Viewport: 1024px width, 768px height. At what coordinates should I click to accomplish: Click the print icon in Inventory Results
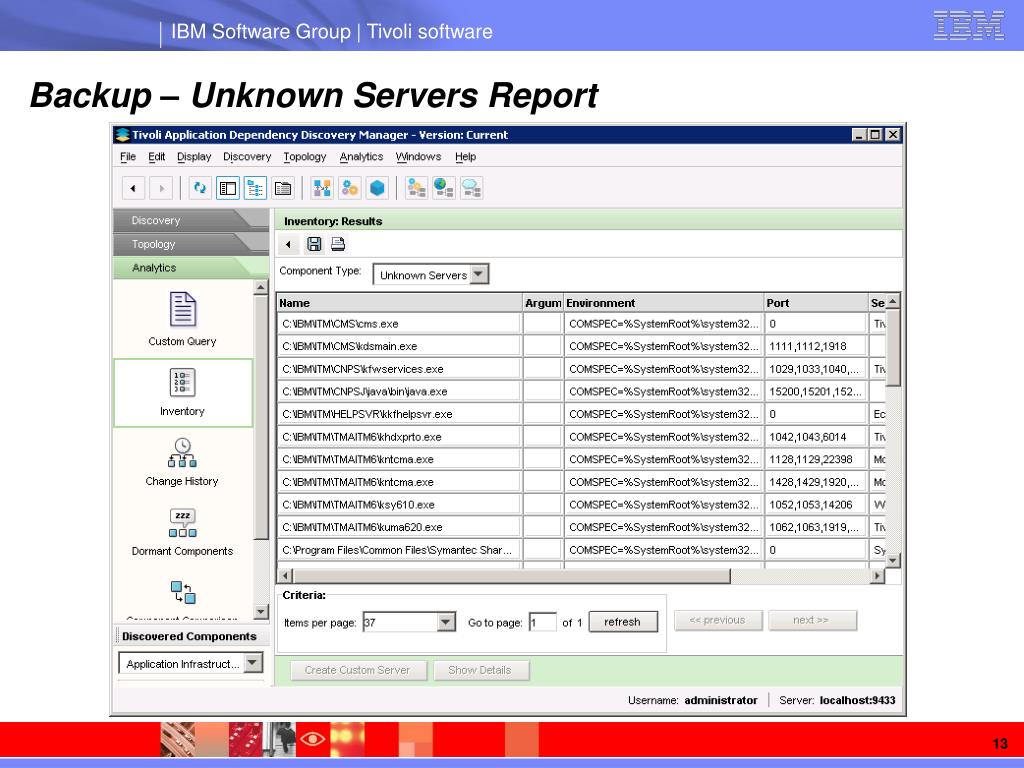pyautogui.click(x=338, y=244)
